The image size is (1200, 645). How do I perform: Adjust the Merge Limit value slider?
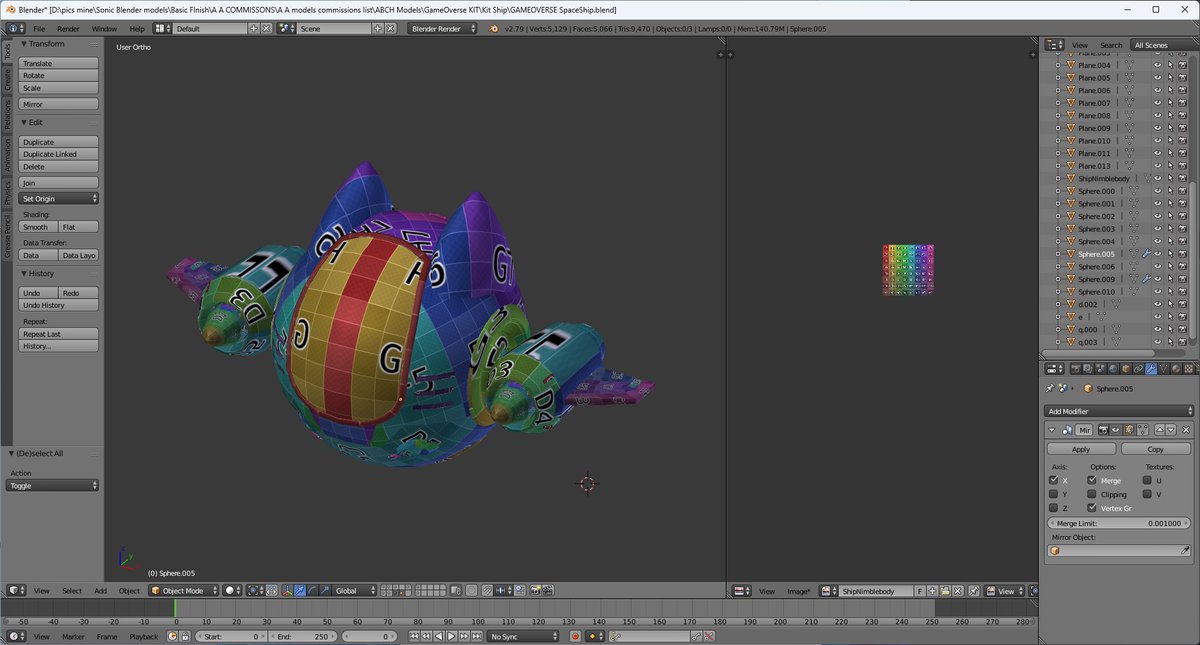(x=1119, y=524)
